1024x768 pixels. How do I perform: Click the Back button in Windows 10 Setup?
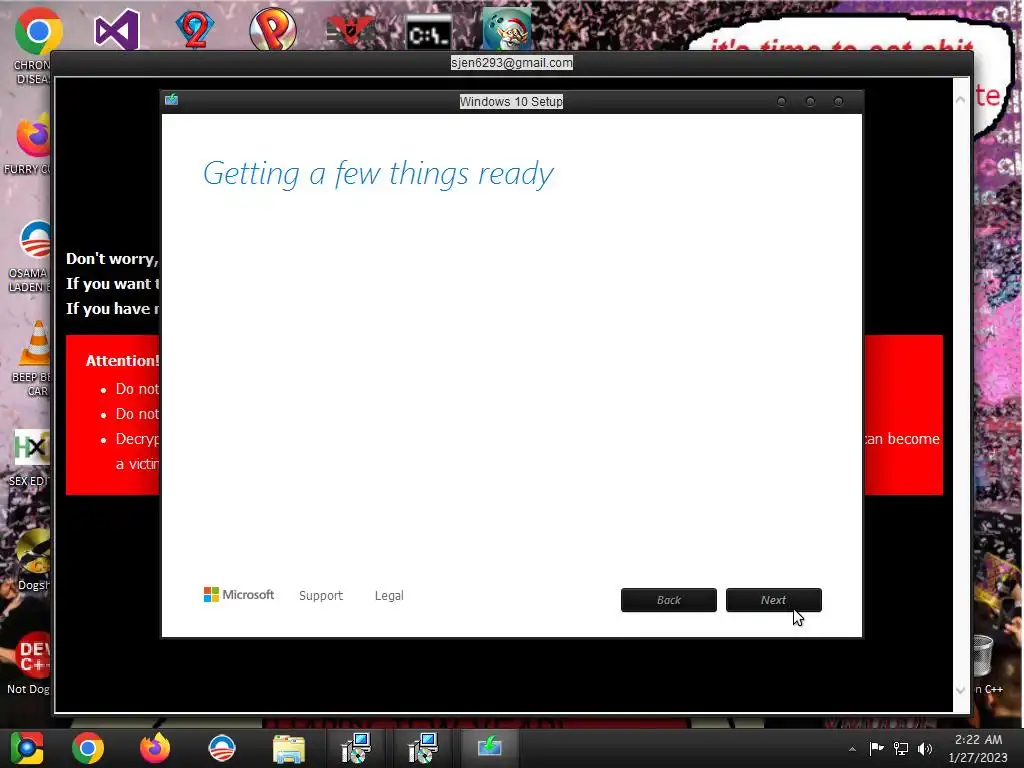point(669,600)
